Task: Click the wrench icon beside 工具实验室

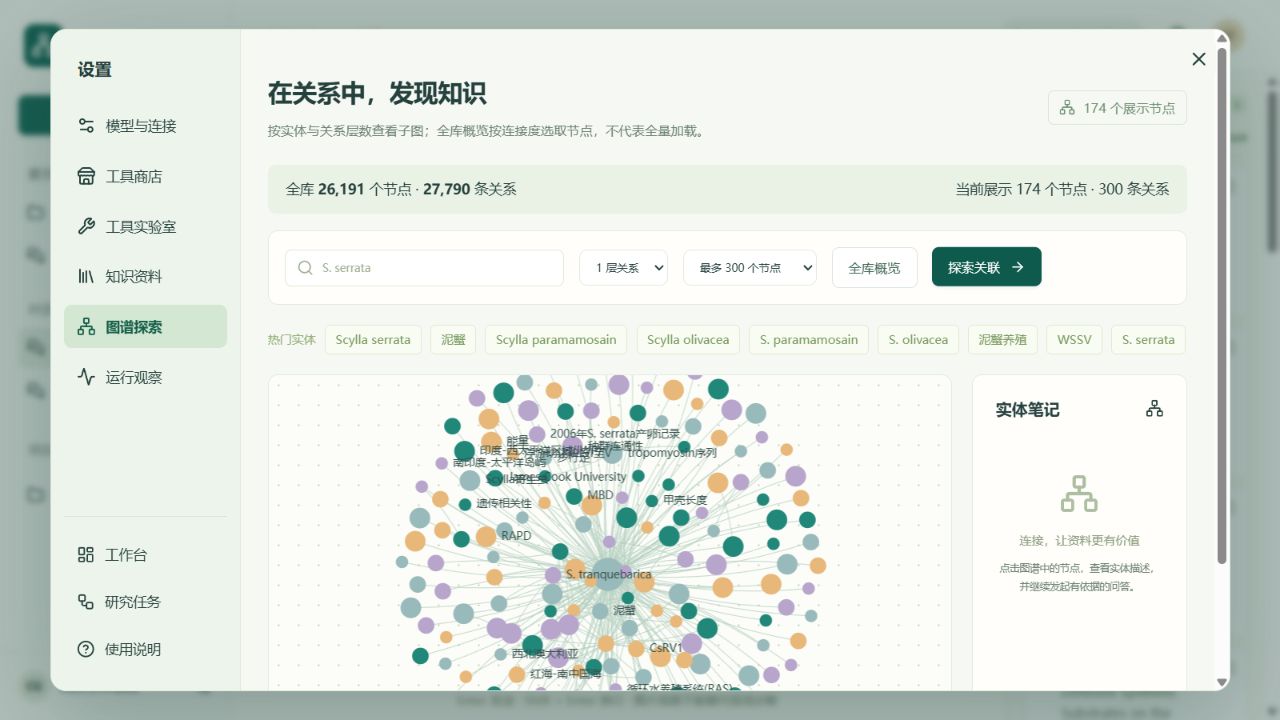Action: point(86,226)
